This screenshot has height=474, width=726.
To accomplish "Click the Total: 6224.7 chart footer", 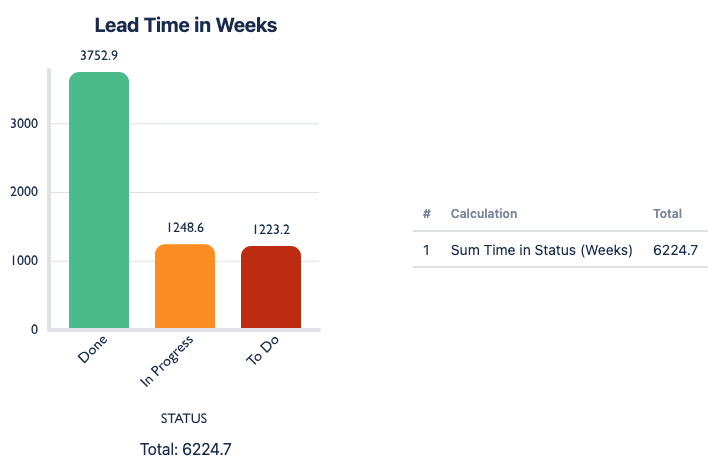I will click(x=185, y=449).
